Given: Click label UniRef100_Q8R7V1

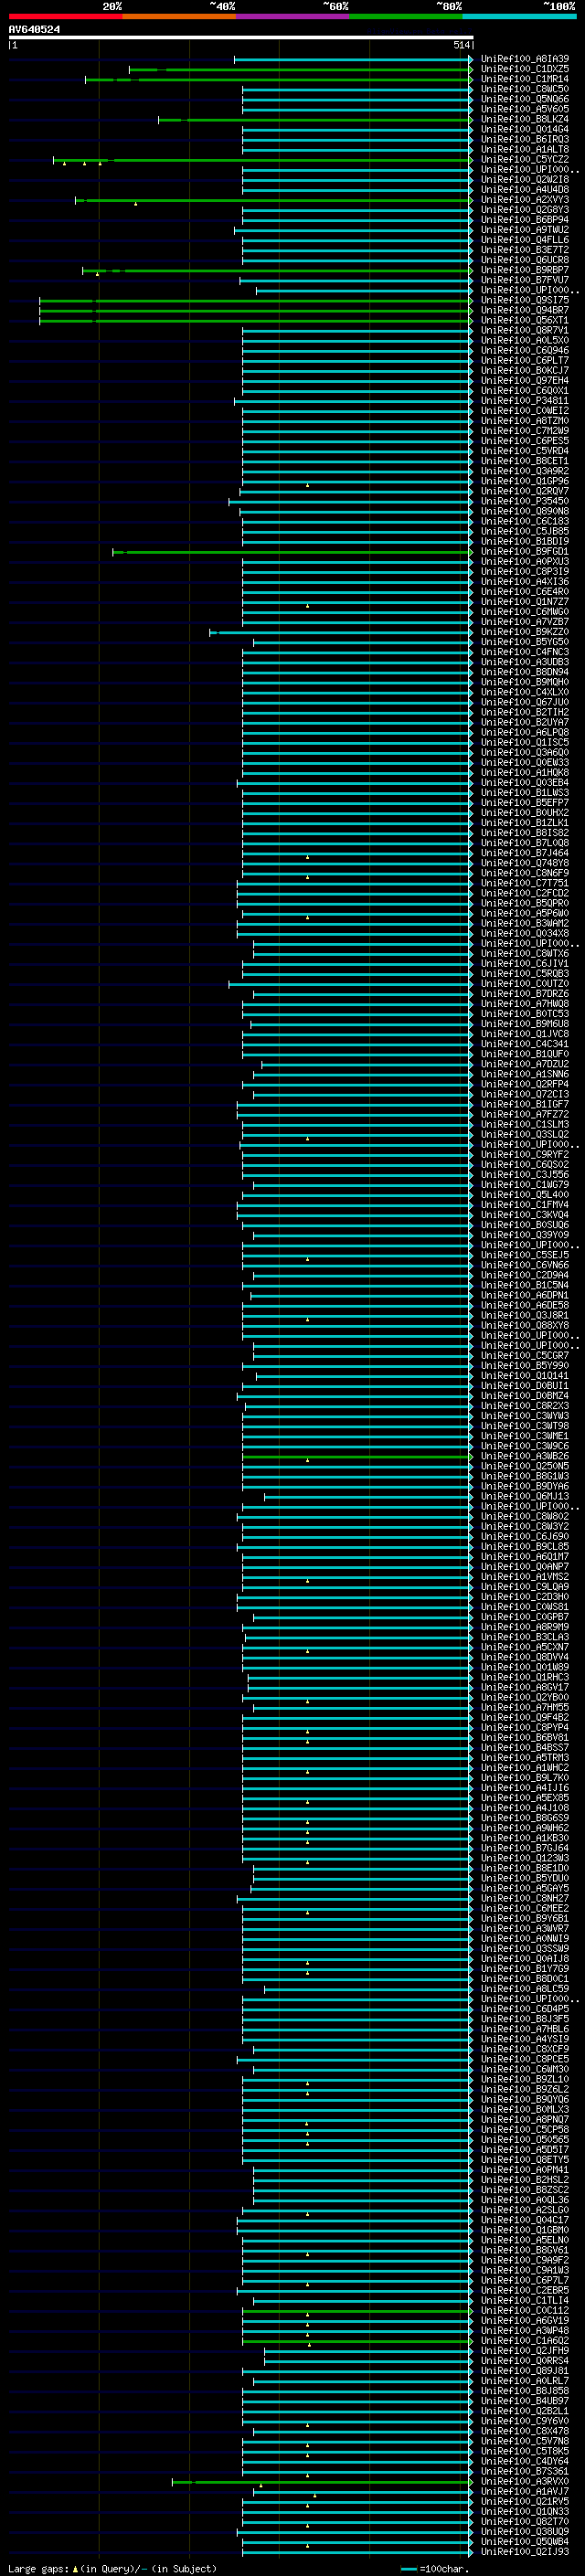Looking at the screenshot, I should [525, 331].
